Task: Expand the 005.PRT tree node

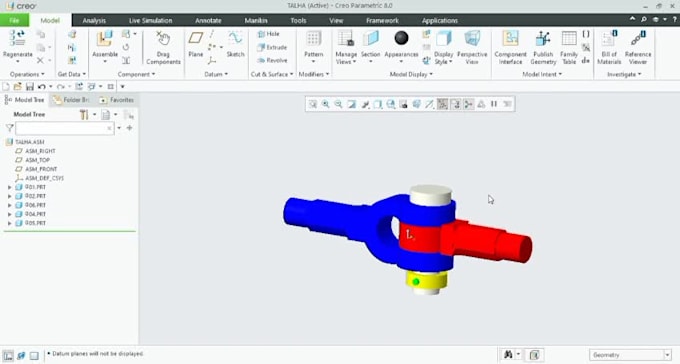Action: tap(10, 223)
